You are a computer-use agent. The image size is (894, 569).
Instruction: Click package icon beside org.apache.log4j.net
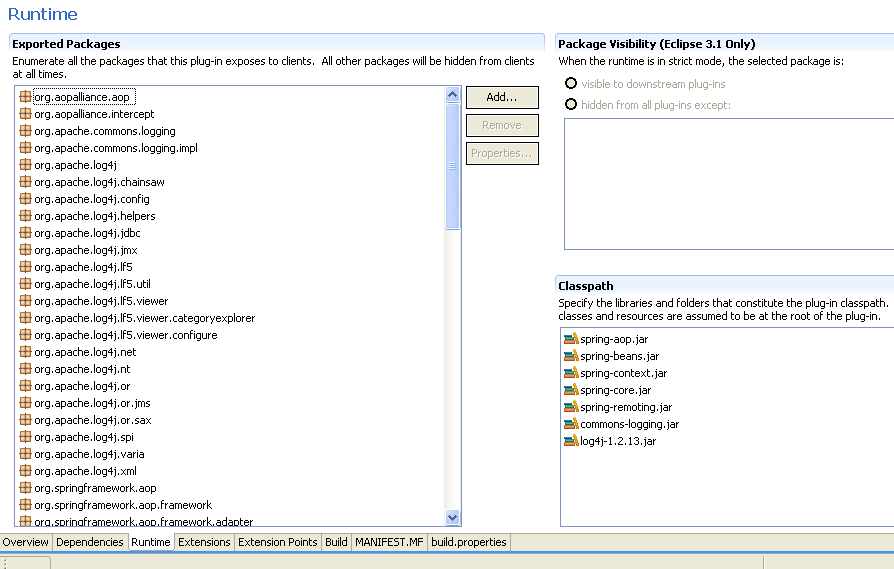click(25, 352)
